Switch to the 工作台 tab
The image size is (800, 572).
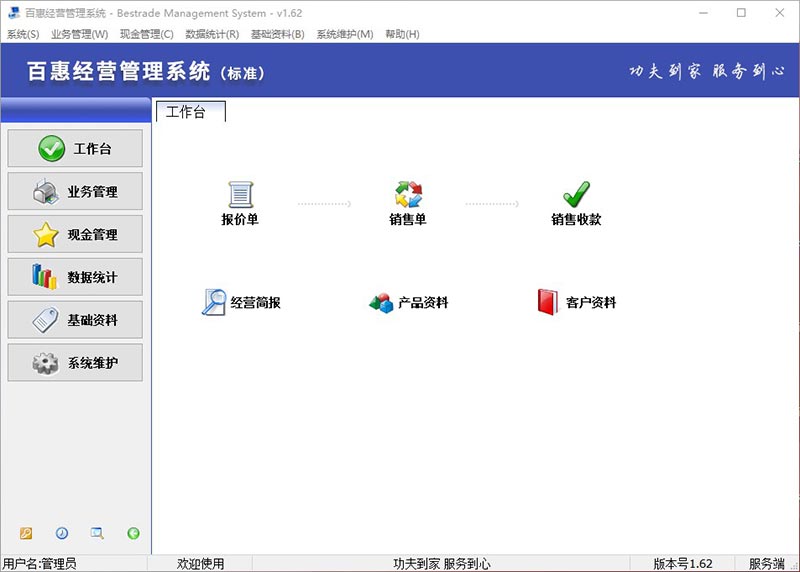[x=191, y=112]
